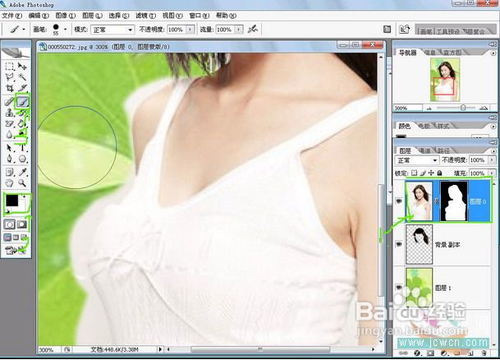
Task: Open Layers panel 不透明度 arrow
Action: click(x=492, y=160)
